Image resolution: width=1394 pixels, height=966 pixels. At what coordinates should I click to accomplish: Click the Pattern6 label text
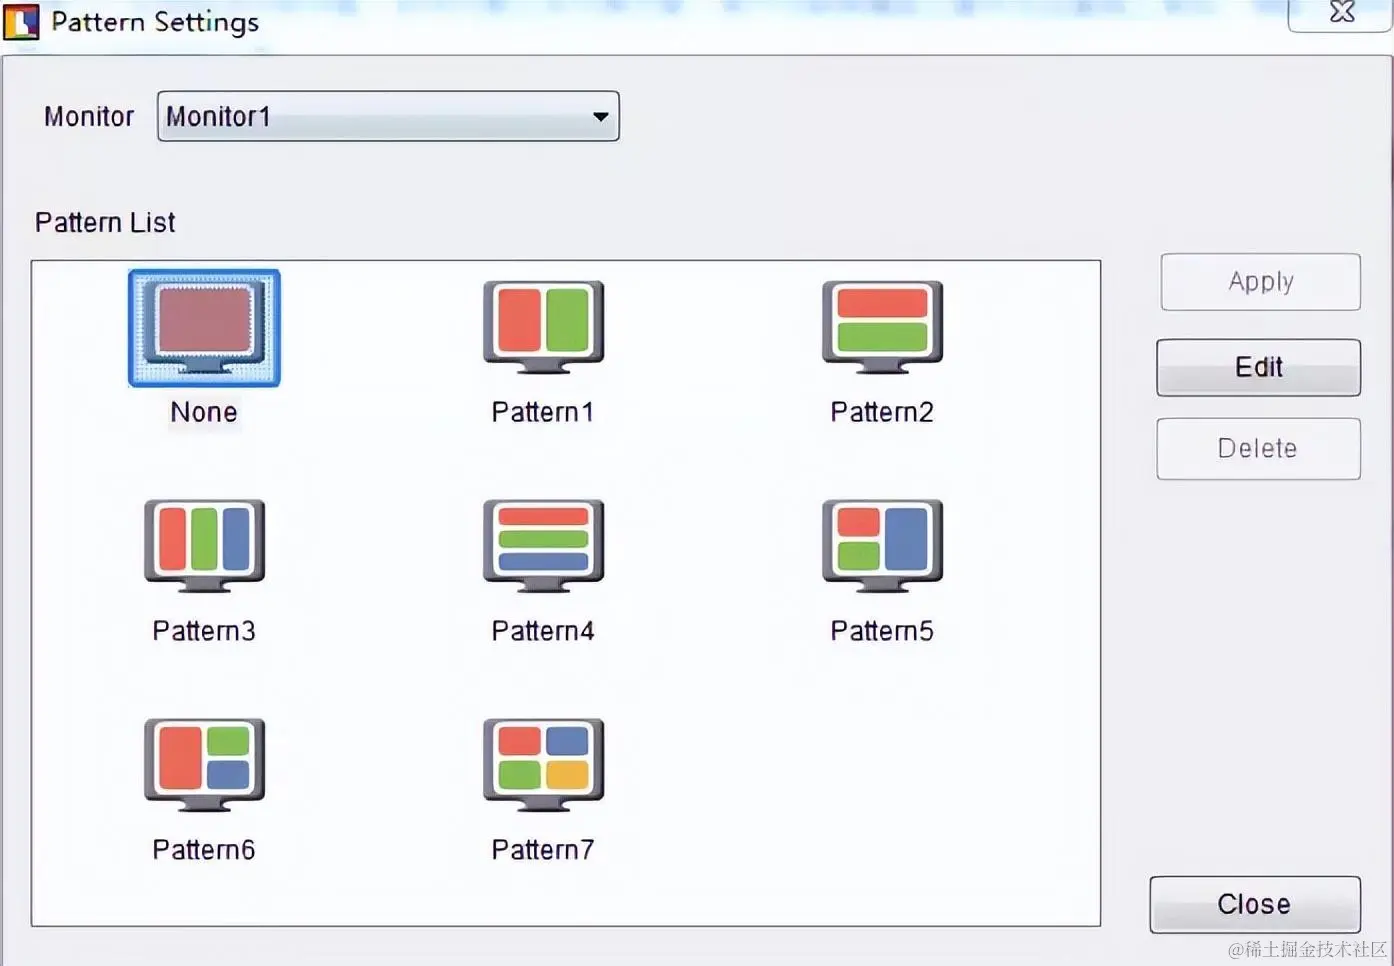[x=204, y=850]
